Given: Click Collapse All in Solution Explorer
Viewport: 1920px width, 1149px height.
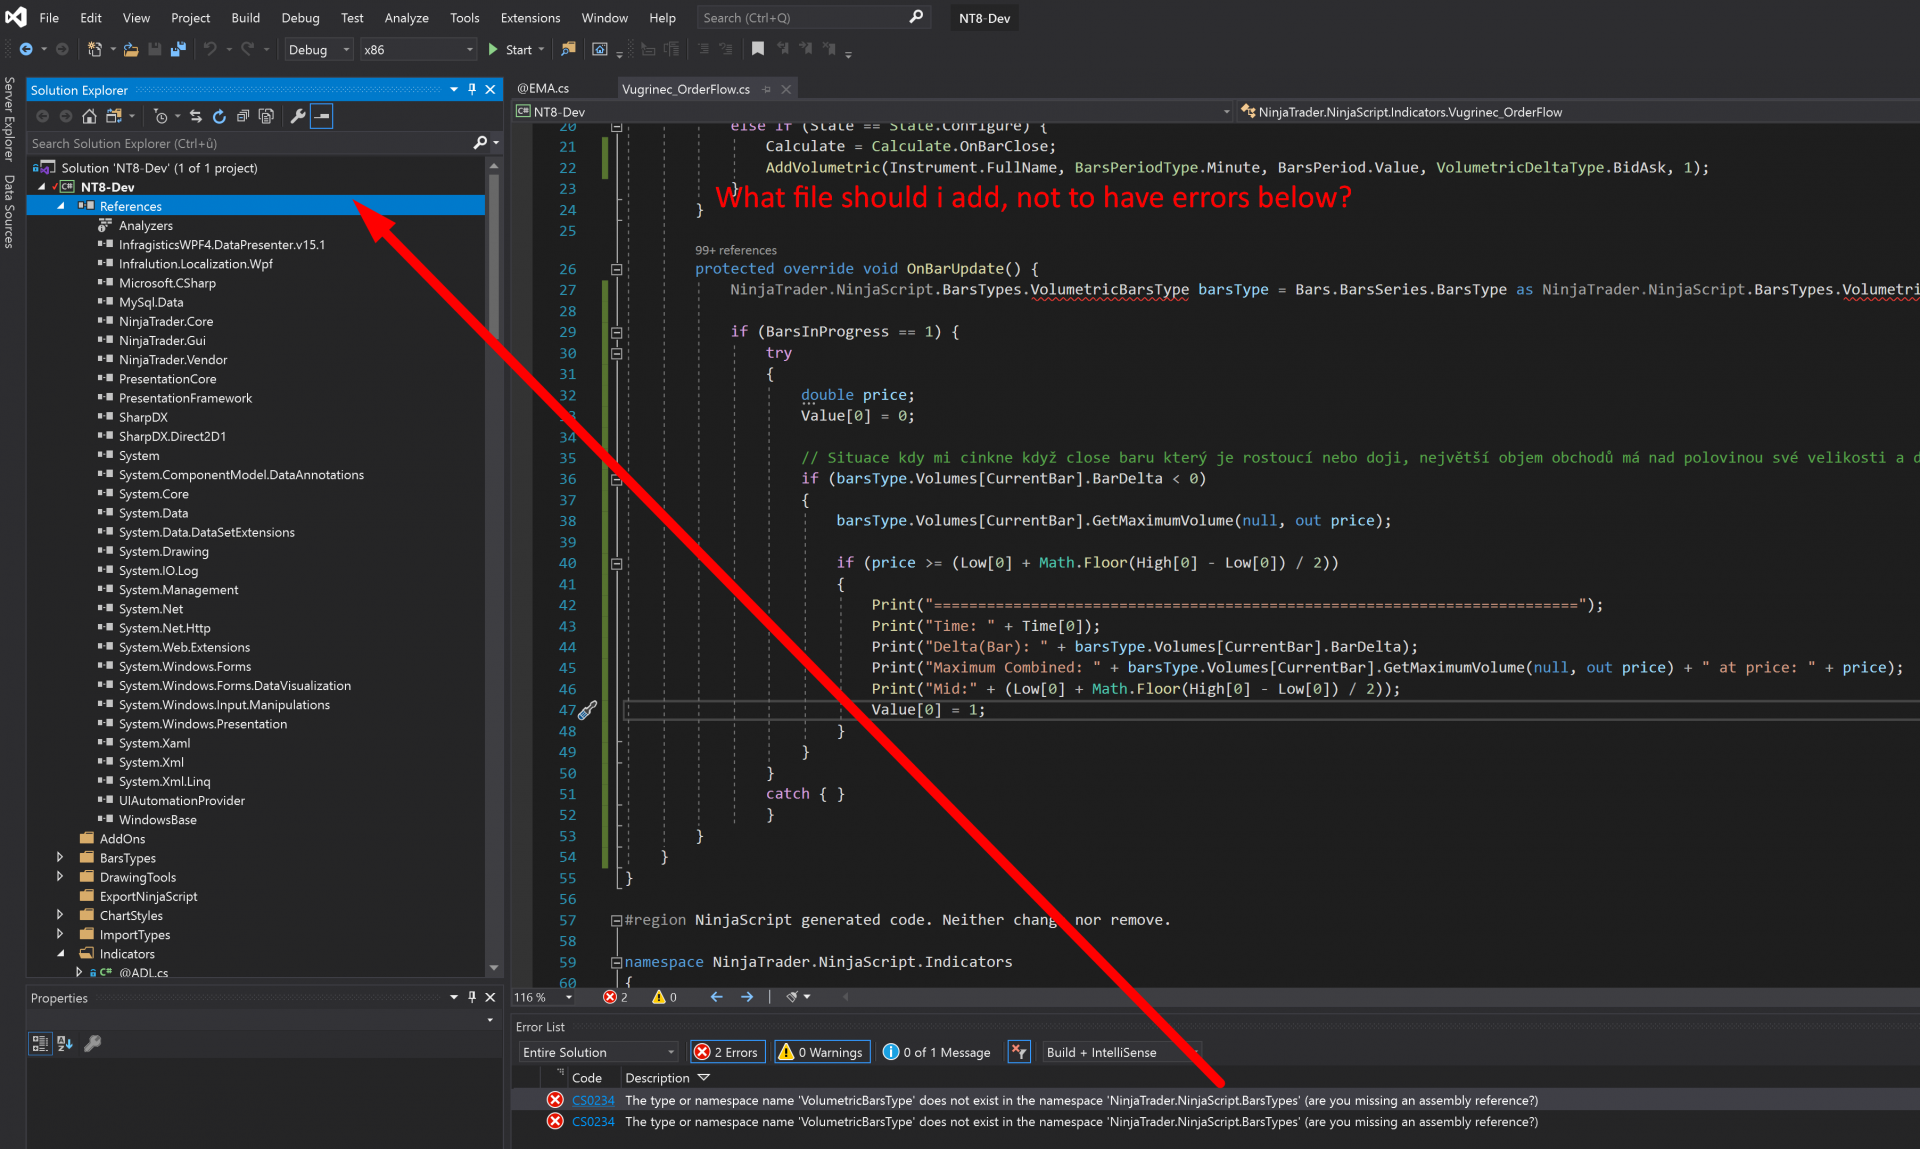Looking at the screenshot, I should click(243, 116).
